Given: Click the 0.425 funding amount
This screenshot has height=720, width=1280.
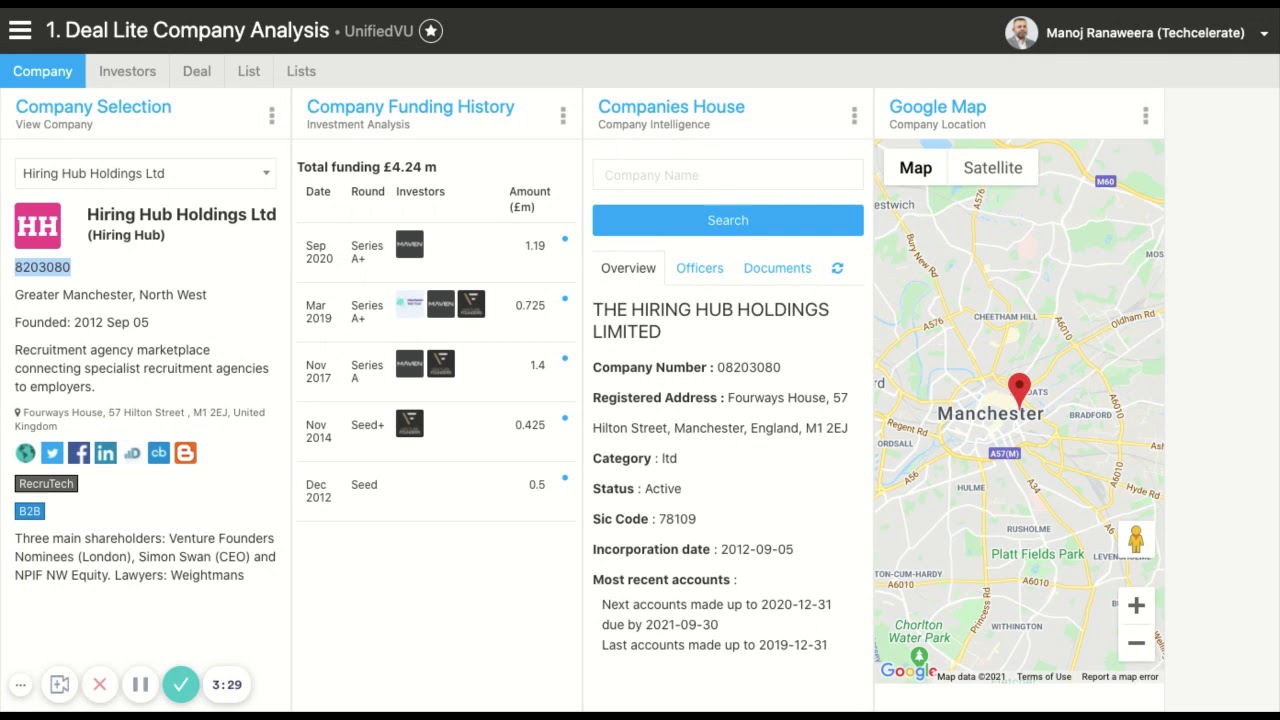Looking at the screenshot, I should tap(530, 425).
